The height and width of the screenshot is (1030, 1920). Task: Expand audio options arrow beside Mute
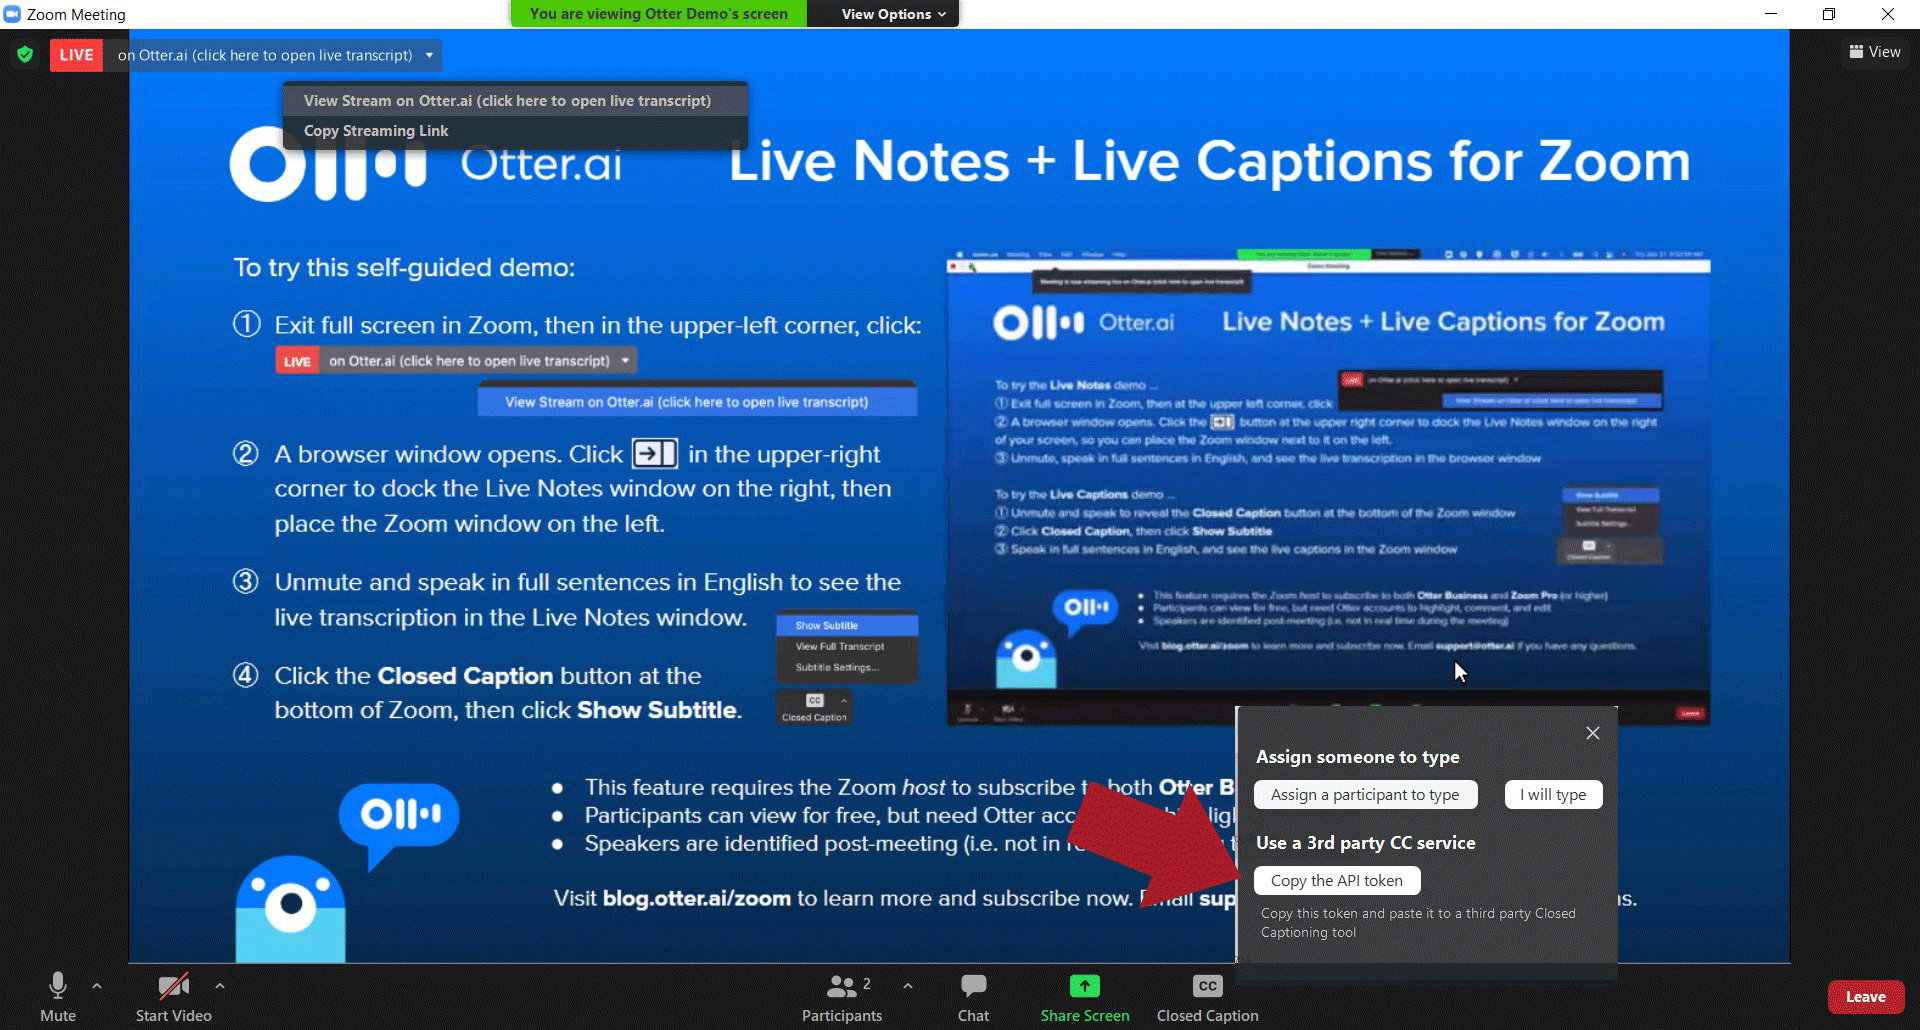point(97,986)
